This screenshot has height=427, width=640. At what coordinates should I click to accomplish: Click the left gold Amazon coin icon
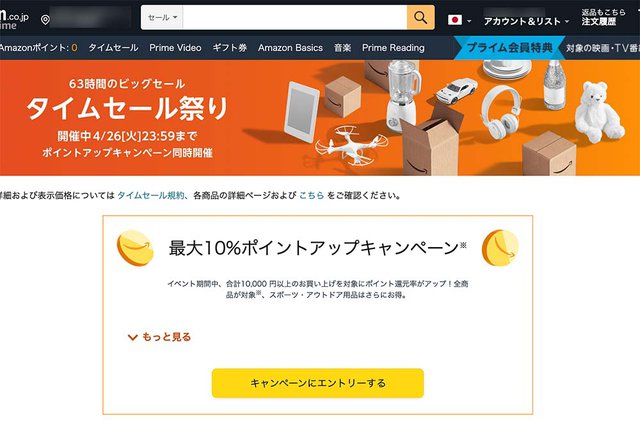(x=135, y=248)
